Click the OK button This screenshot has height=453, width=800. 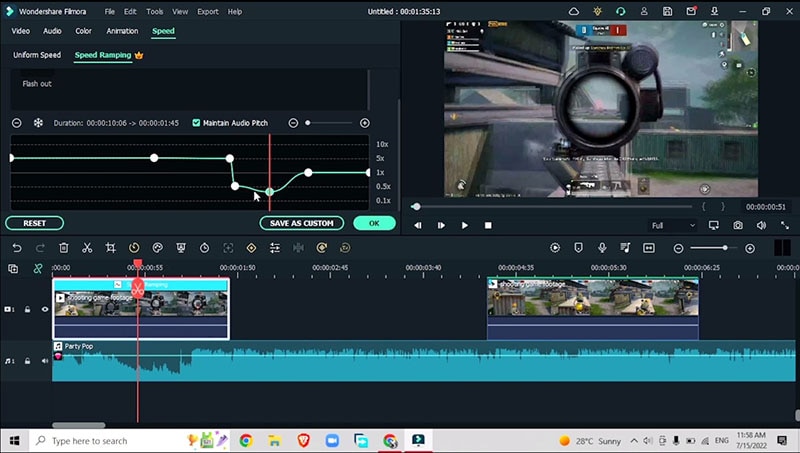pyautogui.click(x=374, y=223)
